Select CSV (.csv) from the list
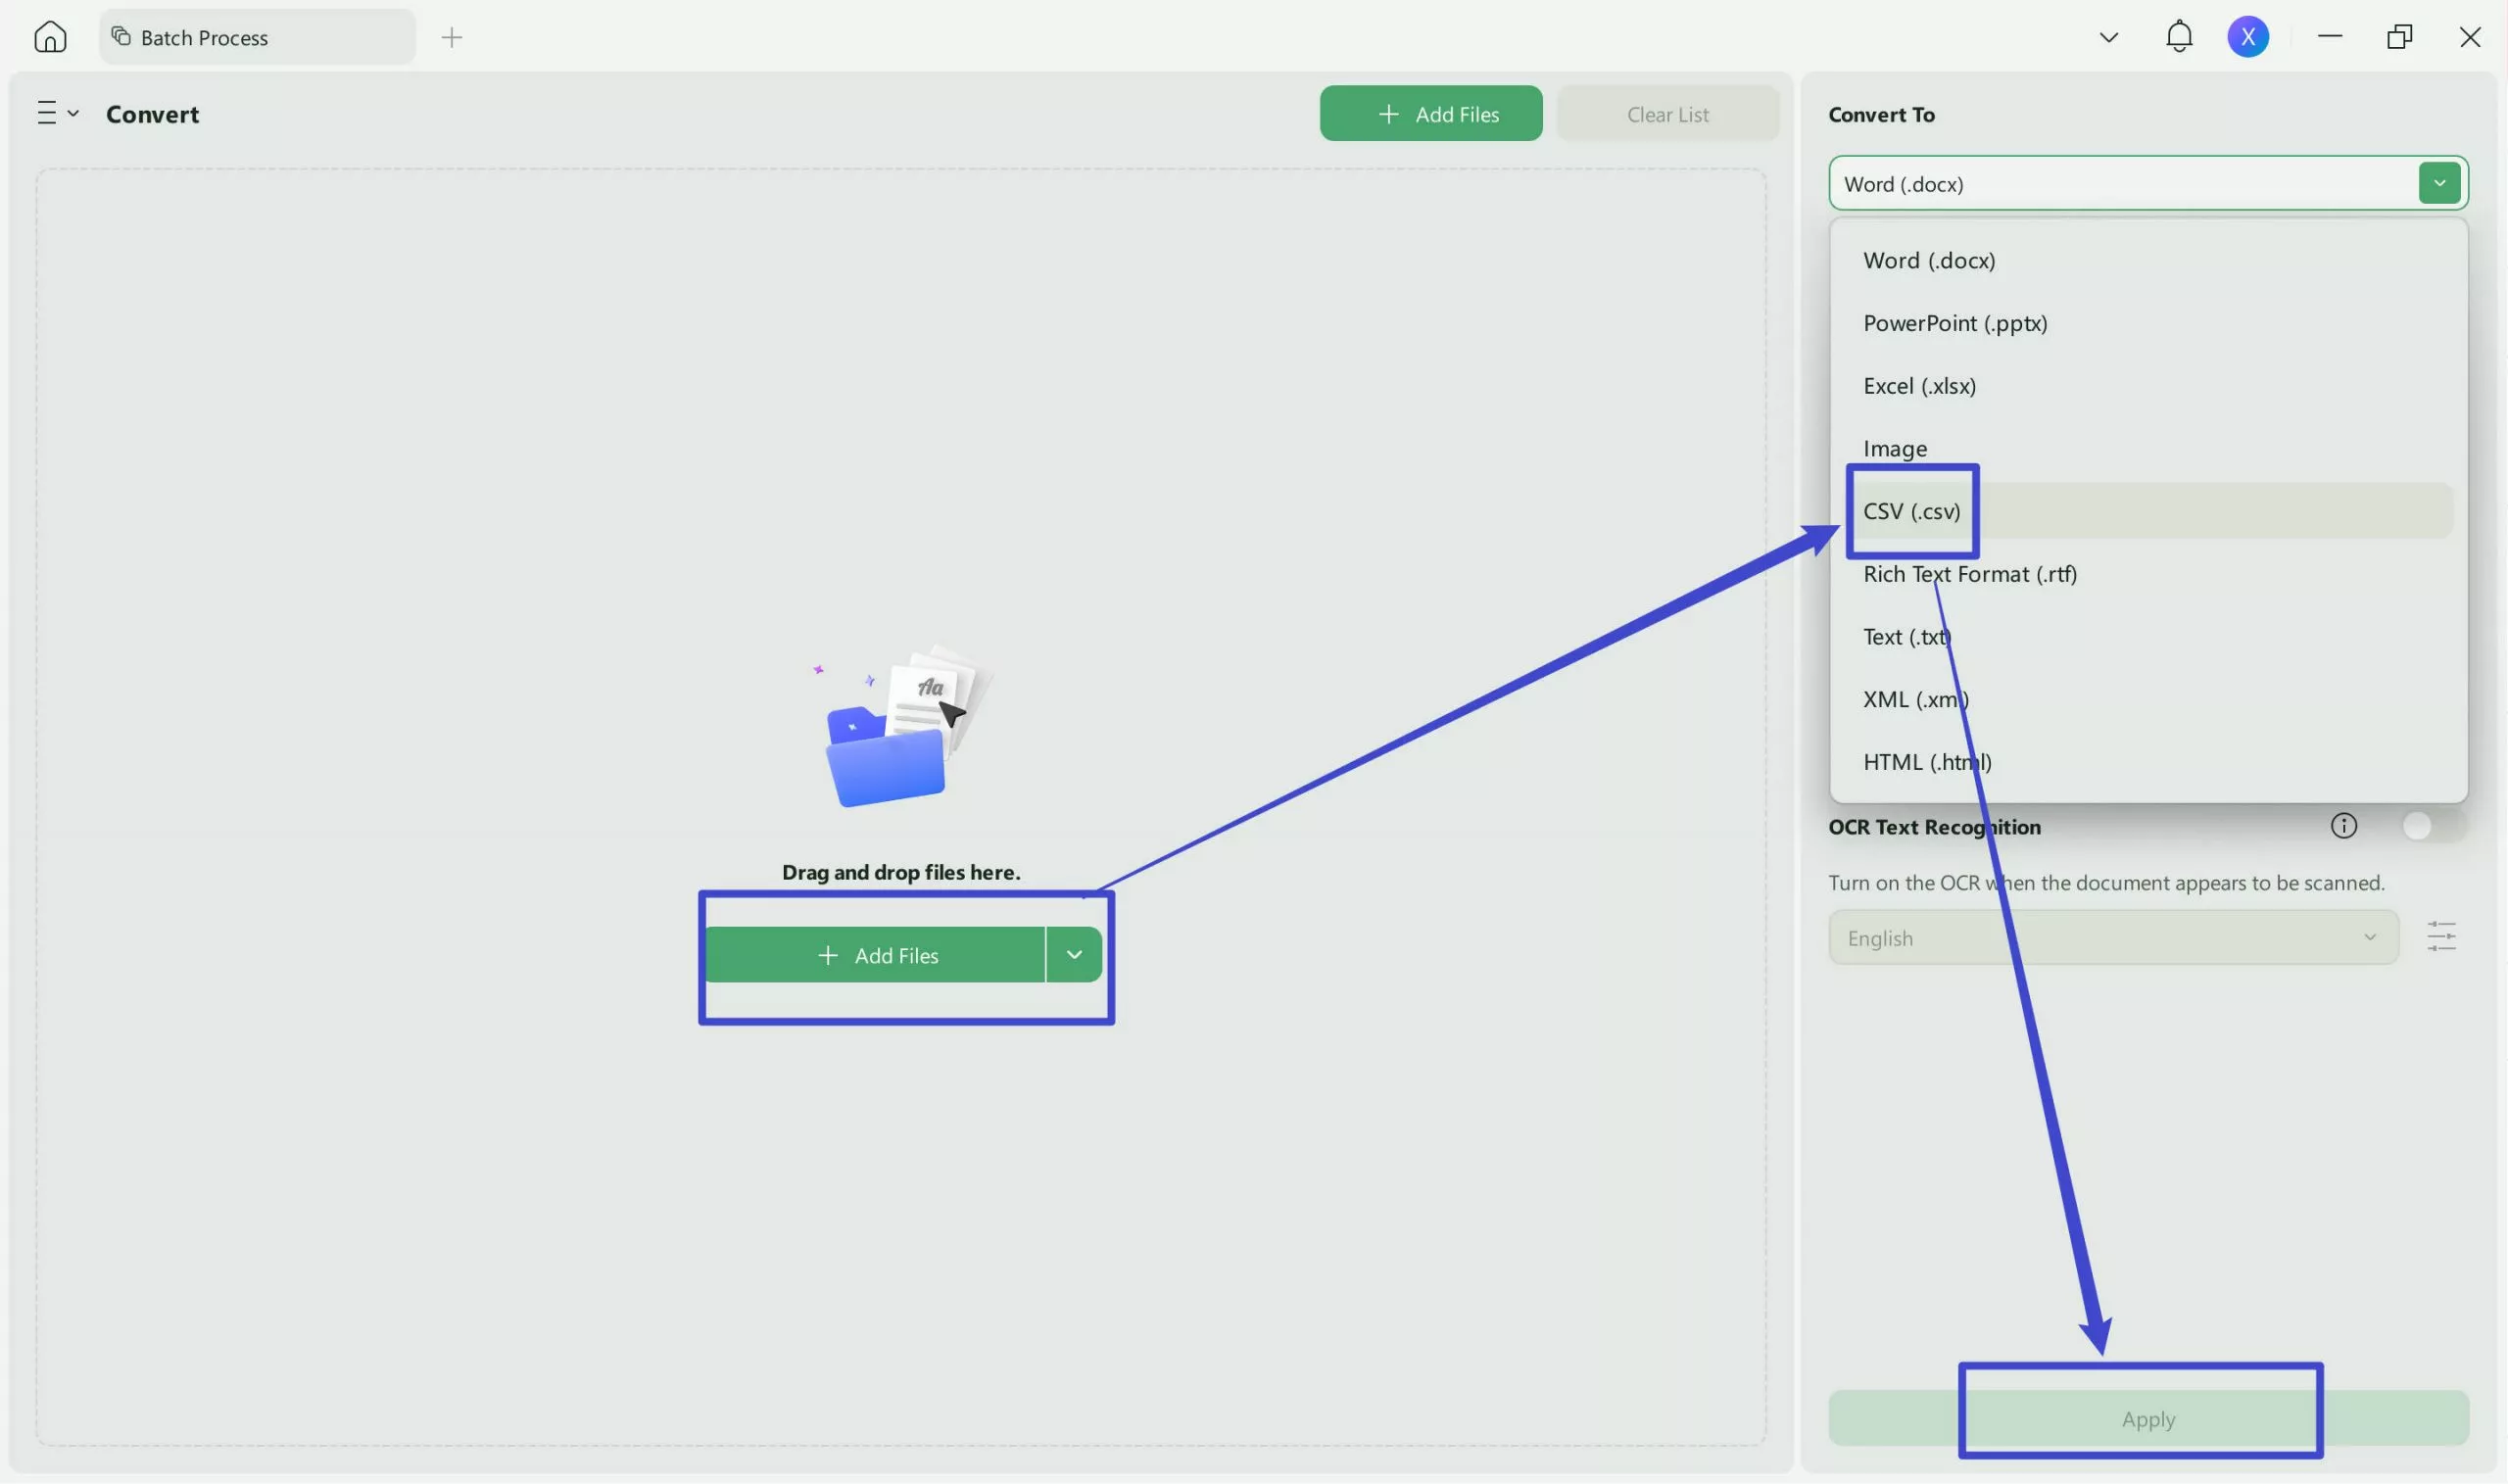The image size is (2508, 1484). [x=1911, y=511]
